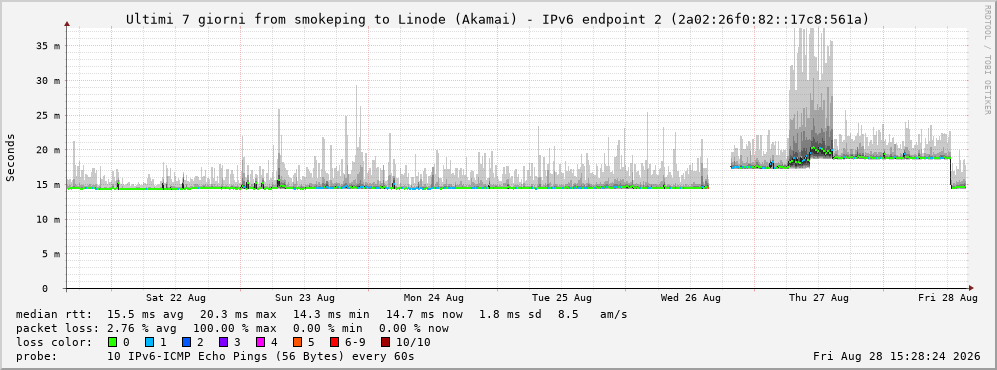This screenshot has height=370, width=997.
Task: Click the red loss color 6-9 swatch
Action: (334, 342)
